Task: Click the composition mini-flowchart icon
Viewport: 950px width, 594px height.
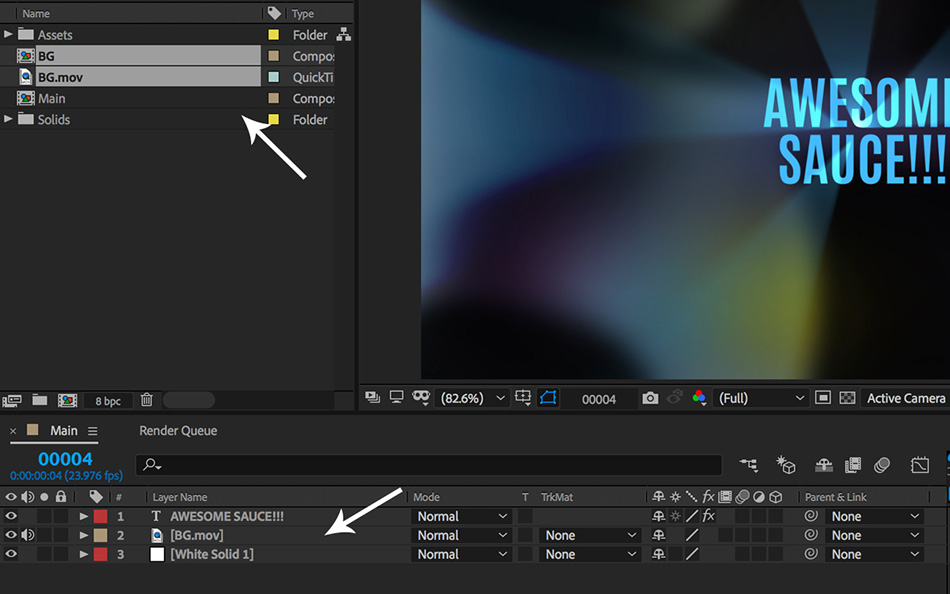Action: [x=748, y=465]
